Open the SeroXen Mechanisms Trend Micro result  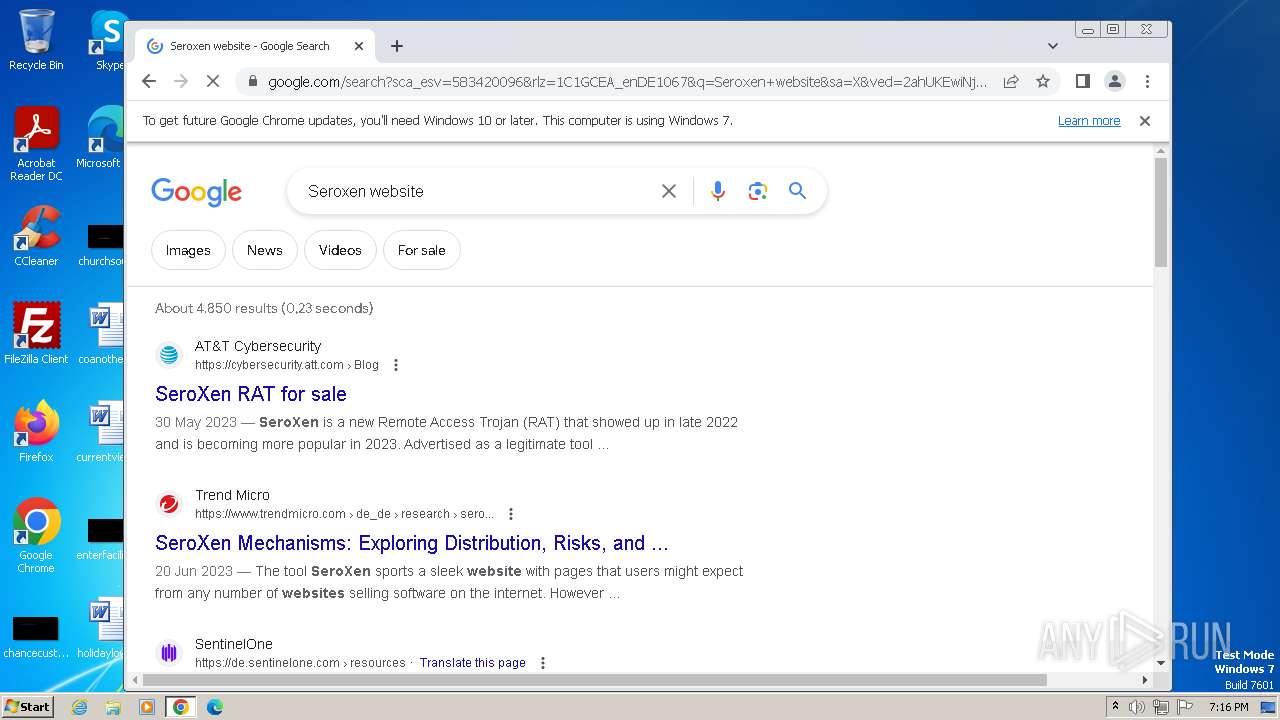point(412,543)
